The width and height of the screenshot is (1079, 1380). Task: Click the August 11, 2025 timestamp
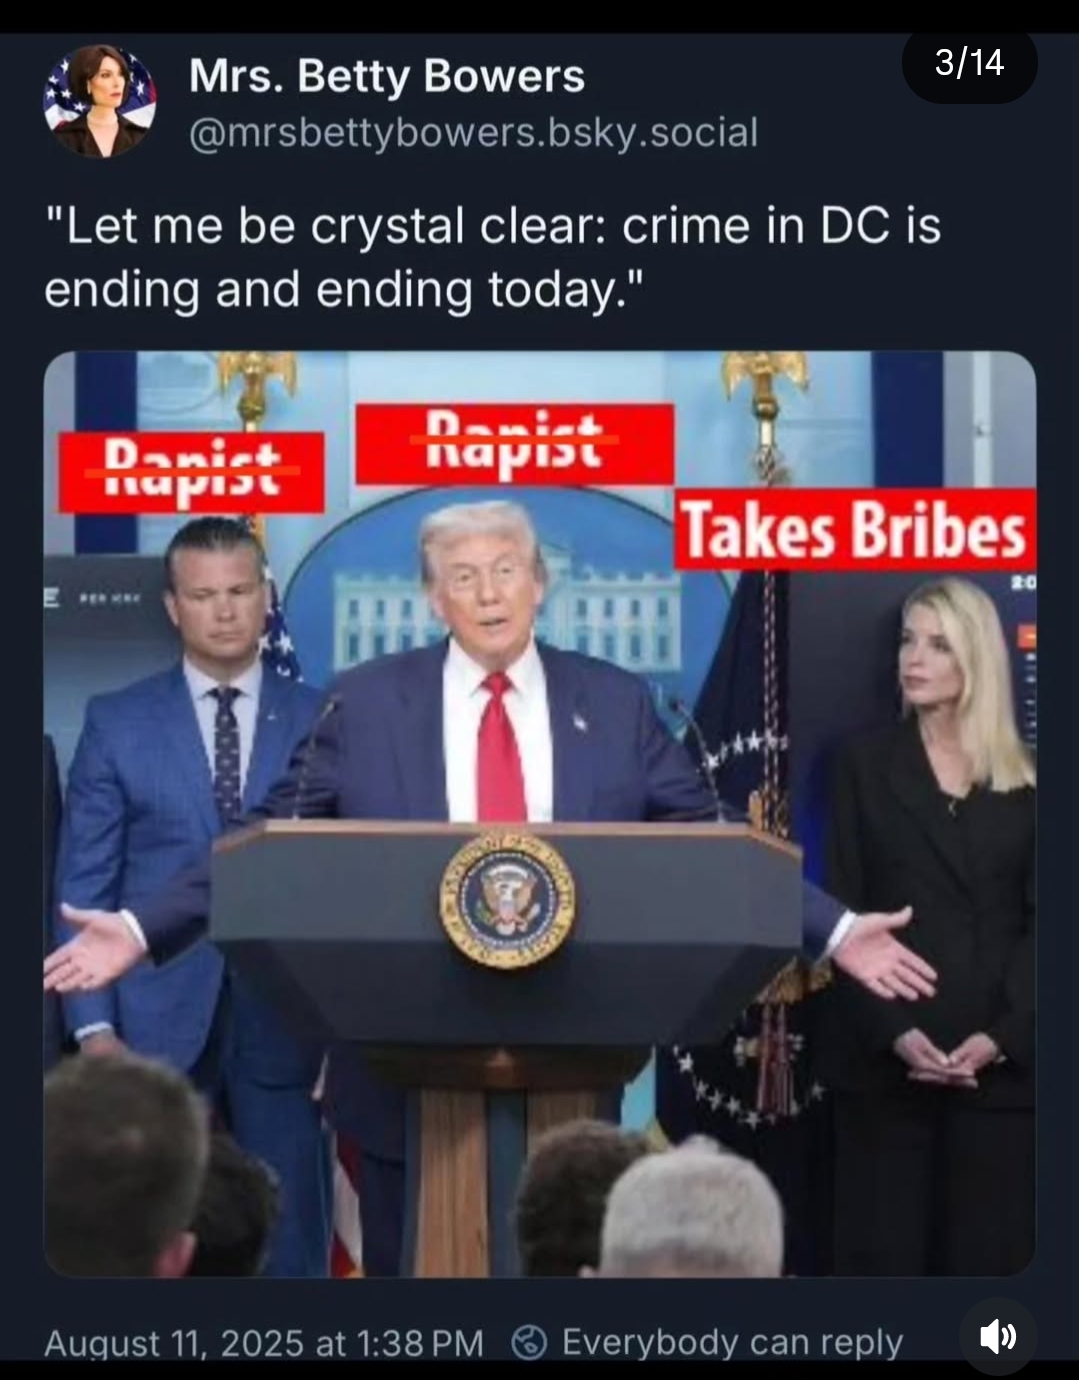264,1343
